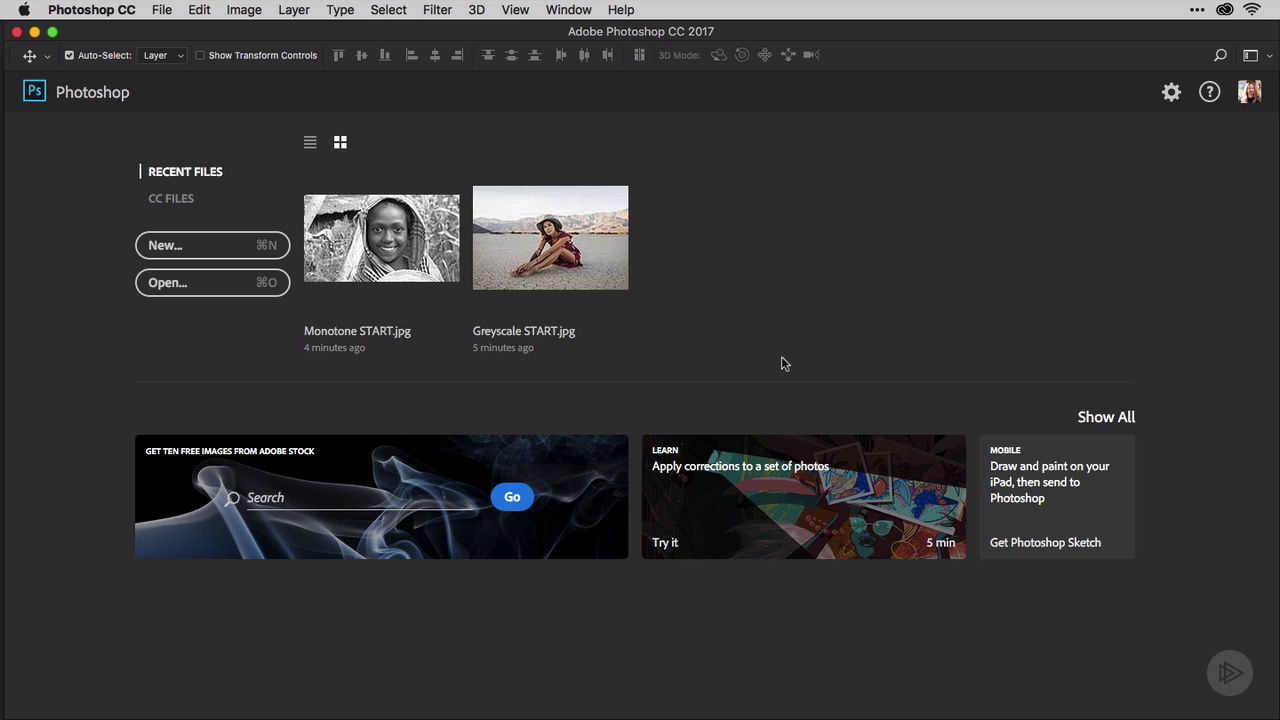Viewport: 1280px width, 720px height.
Task: Click Try it on the Learn card
Action: (x=665, y=543)
